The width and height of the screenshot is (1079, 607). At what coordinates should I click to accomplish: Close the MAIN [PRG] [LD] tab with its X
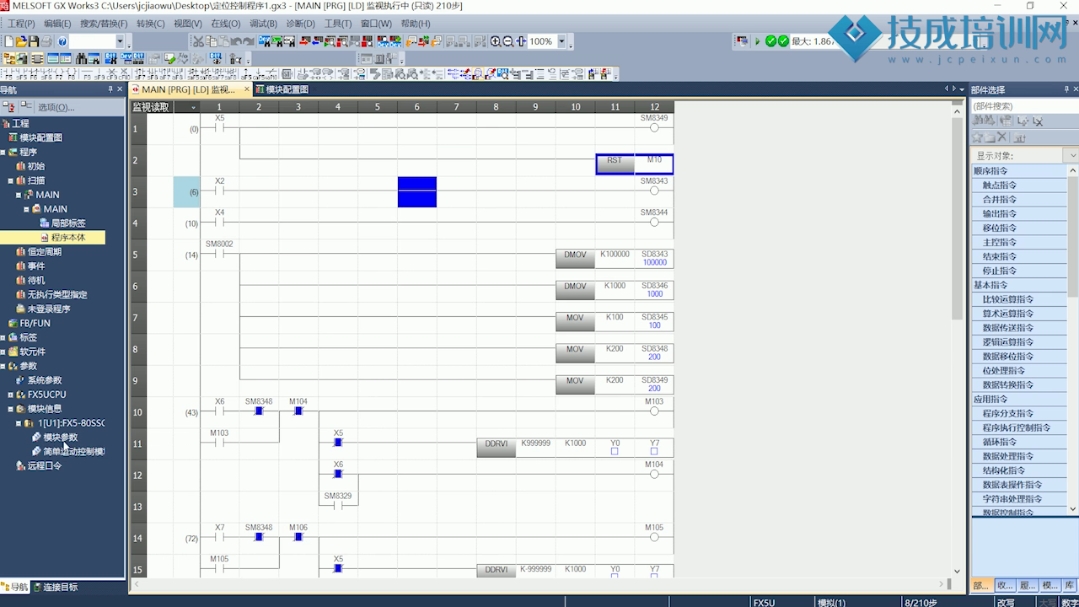click(246, 89)
